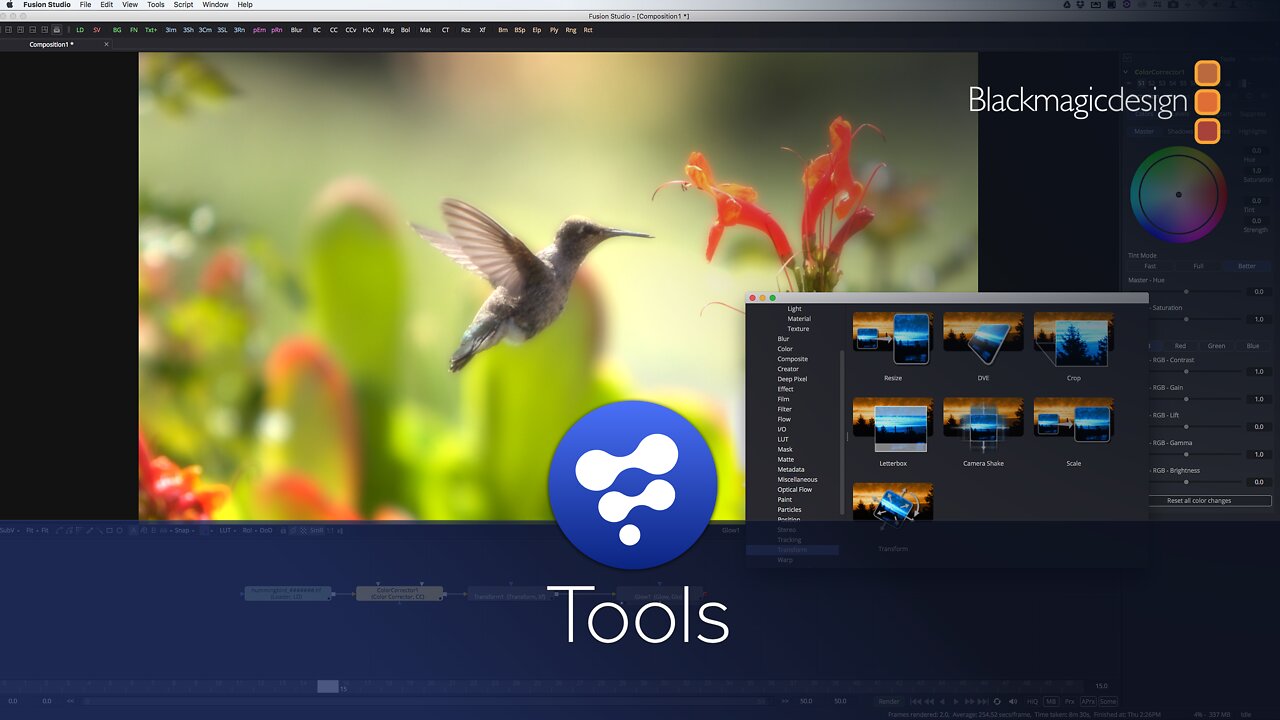Click the pEm particle emitter tool

point(259,30)
